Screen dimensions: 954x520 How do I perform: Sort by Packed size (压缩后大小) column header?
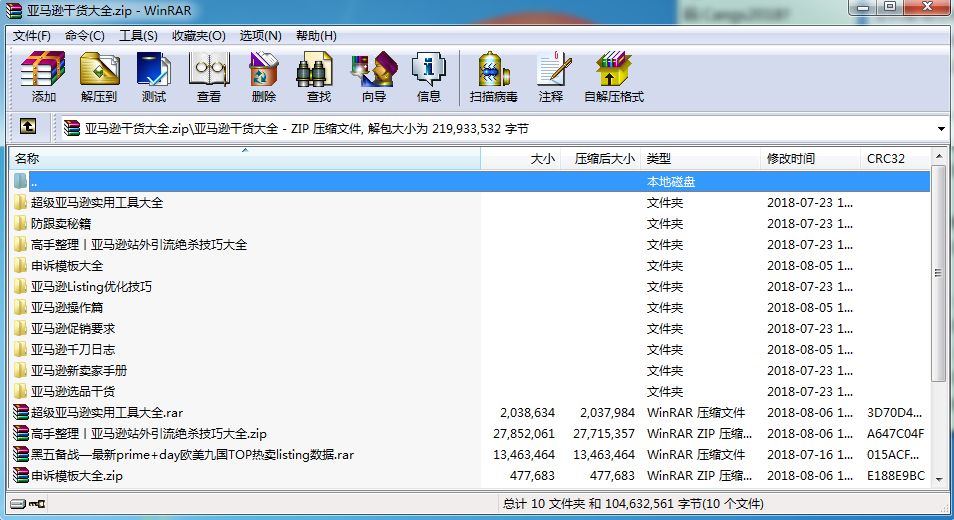(x=600, y=159)
